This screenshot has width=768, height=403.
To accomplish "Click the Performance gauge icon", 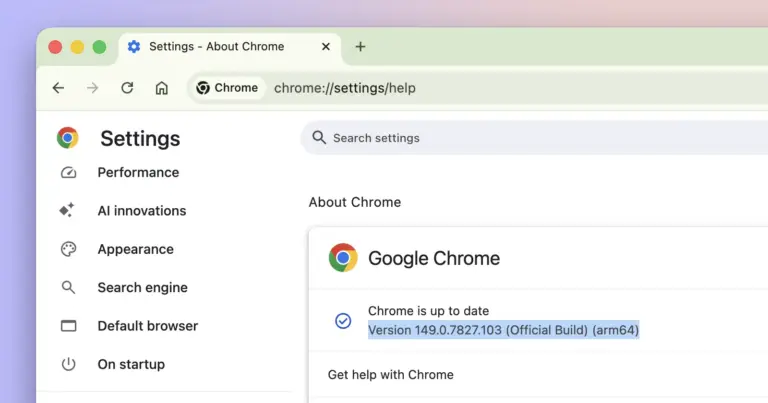I will pos(69,172).
